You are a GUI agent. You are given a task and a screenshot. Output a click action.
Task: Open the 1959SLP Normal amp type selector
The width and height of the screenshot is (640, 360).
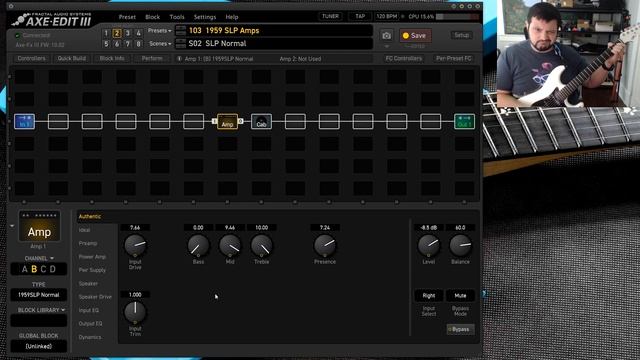coord(39,295)
